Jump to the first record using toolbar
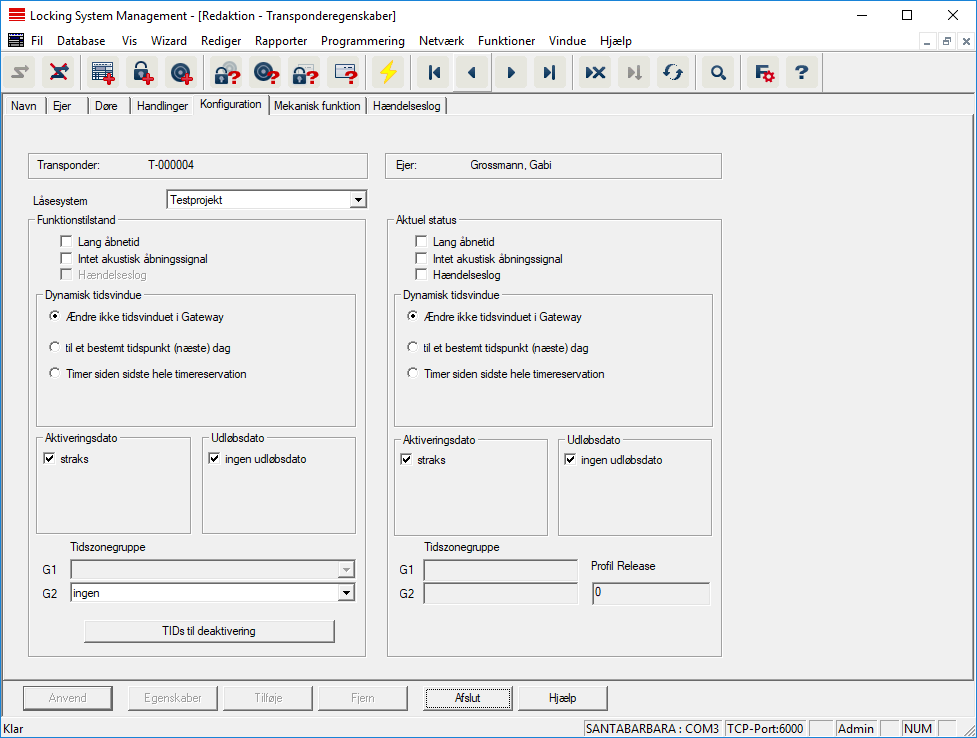The width and height of the screenshot is (977, 738). coord(434,73)
